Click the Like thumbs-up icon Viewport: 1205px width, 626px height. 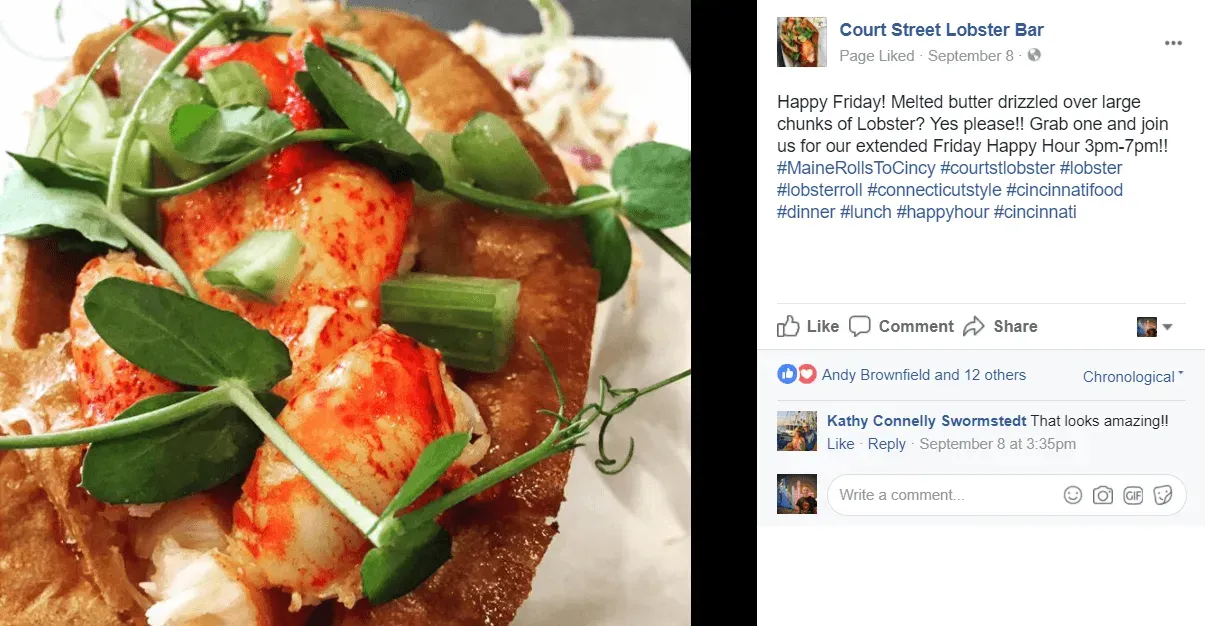[789, 326]
